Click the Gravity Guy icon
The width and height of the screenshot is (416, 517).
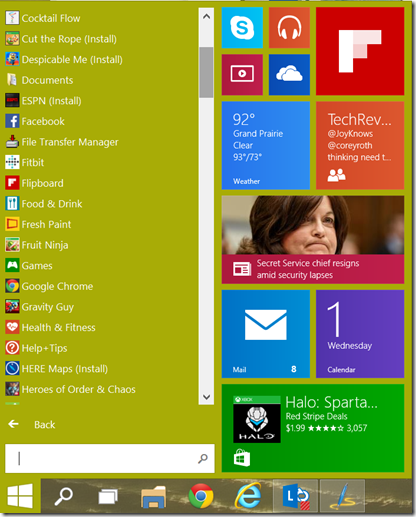click(12, 307)
